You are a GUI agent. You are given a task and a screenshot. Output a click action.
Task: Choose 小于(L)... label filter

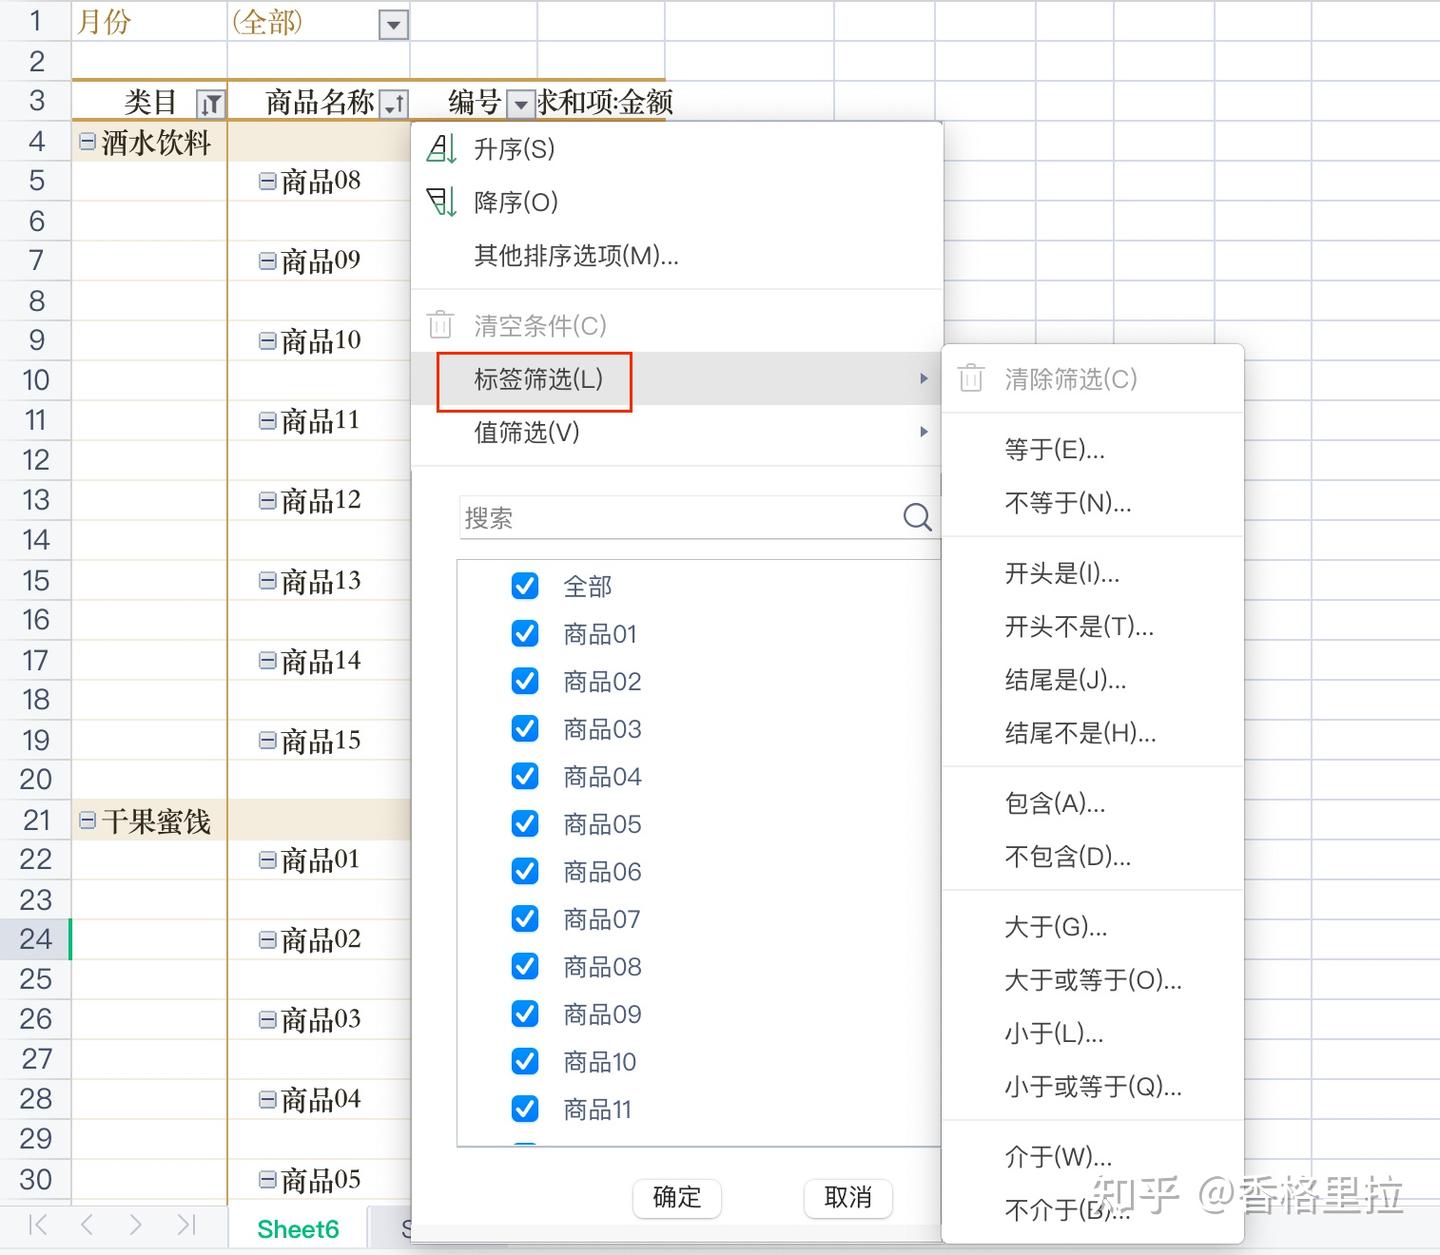pyautogui.click(x=1093, y=1033)
